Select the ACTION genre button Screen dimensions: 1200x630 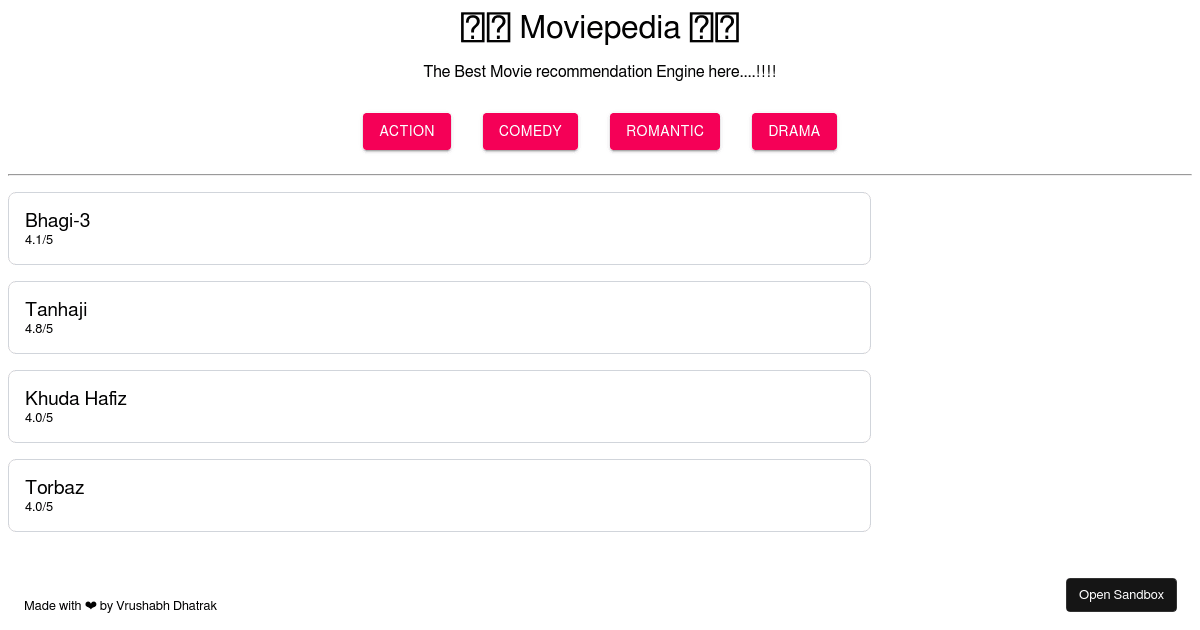coord(407,131)
